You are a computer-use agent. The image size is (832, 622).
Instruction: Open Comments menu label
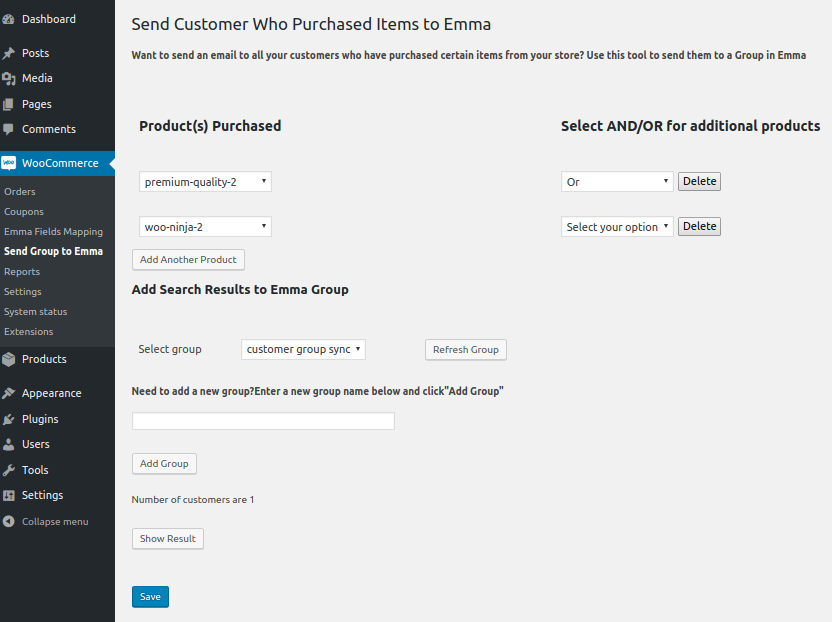point(49,129)
